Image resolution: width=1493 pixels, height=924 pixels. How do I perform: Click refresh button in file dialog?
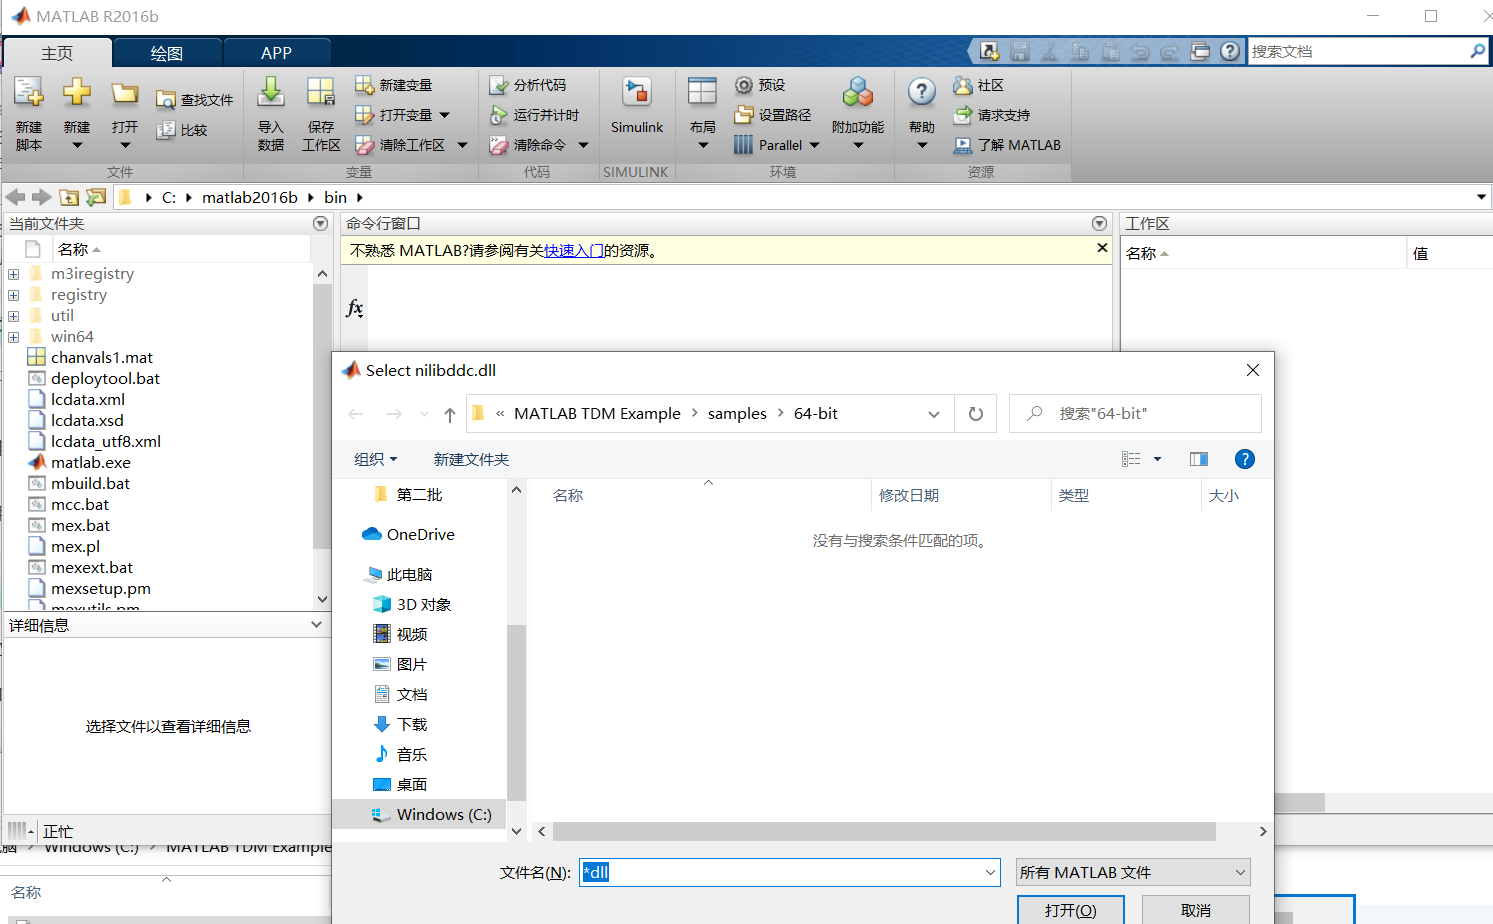pyautogui.click(x=976, y=413)
